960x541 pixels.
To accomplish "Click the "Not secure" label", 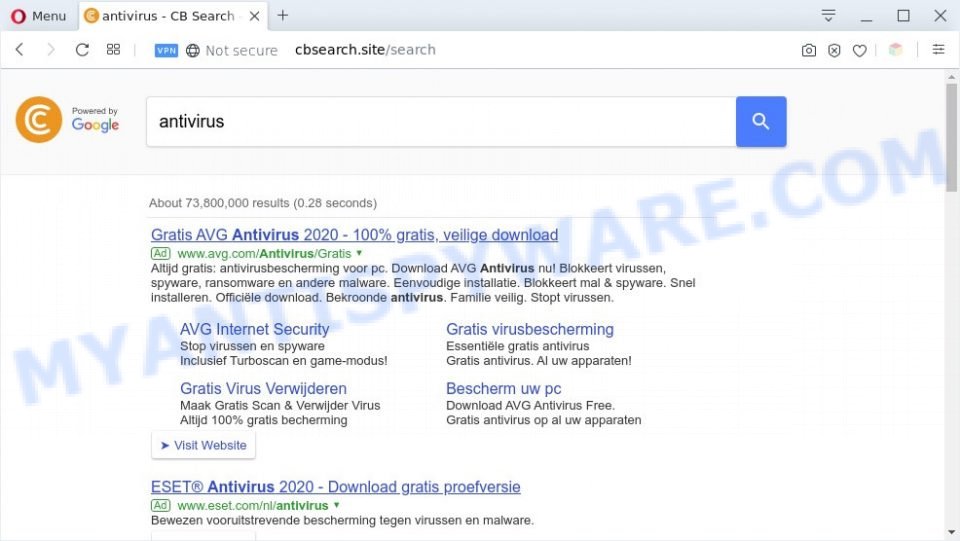I will 241,50.
